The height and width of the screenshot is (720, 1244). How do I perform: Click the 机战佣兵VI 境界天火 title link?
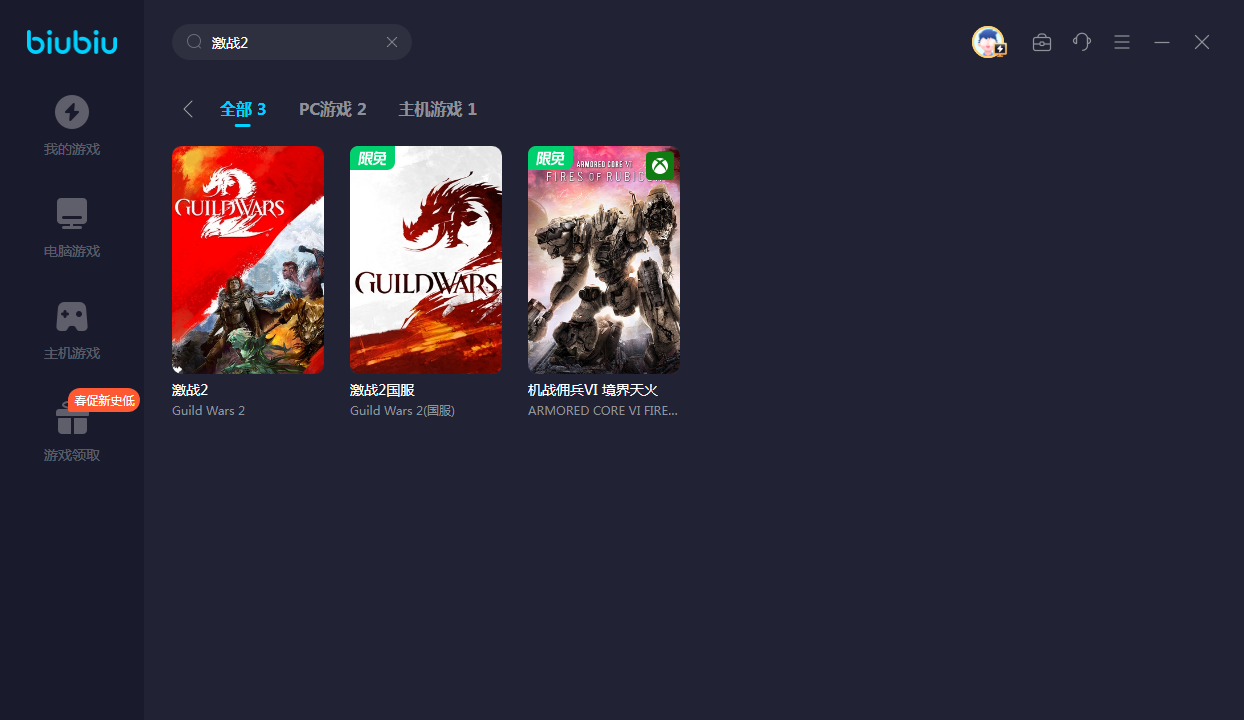coord(593,390)
